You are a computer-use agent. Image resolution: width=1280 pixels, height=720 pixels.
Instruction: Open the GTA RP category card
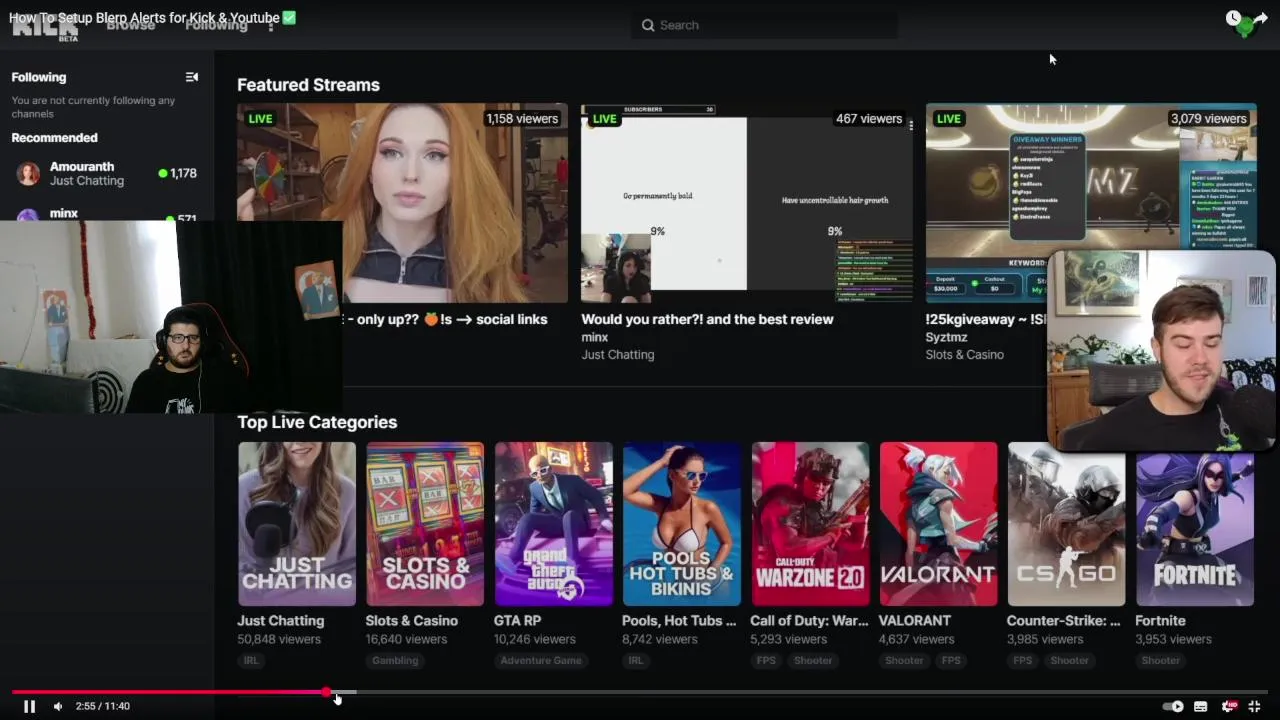(x=553, y=524)
